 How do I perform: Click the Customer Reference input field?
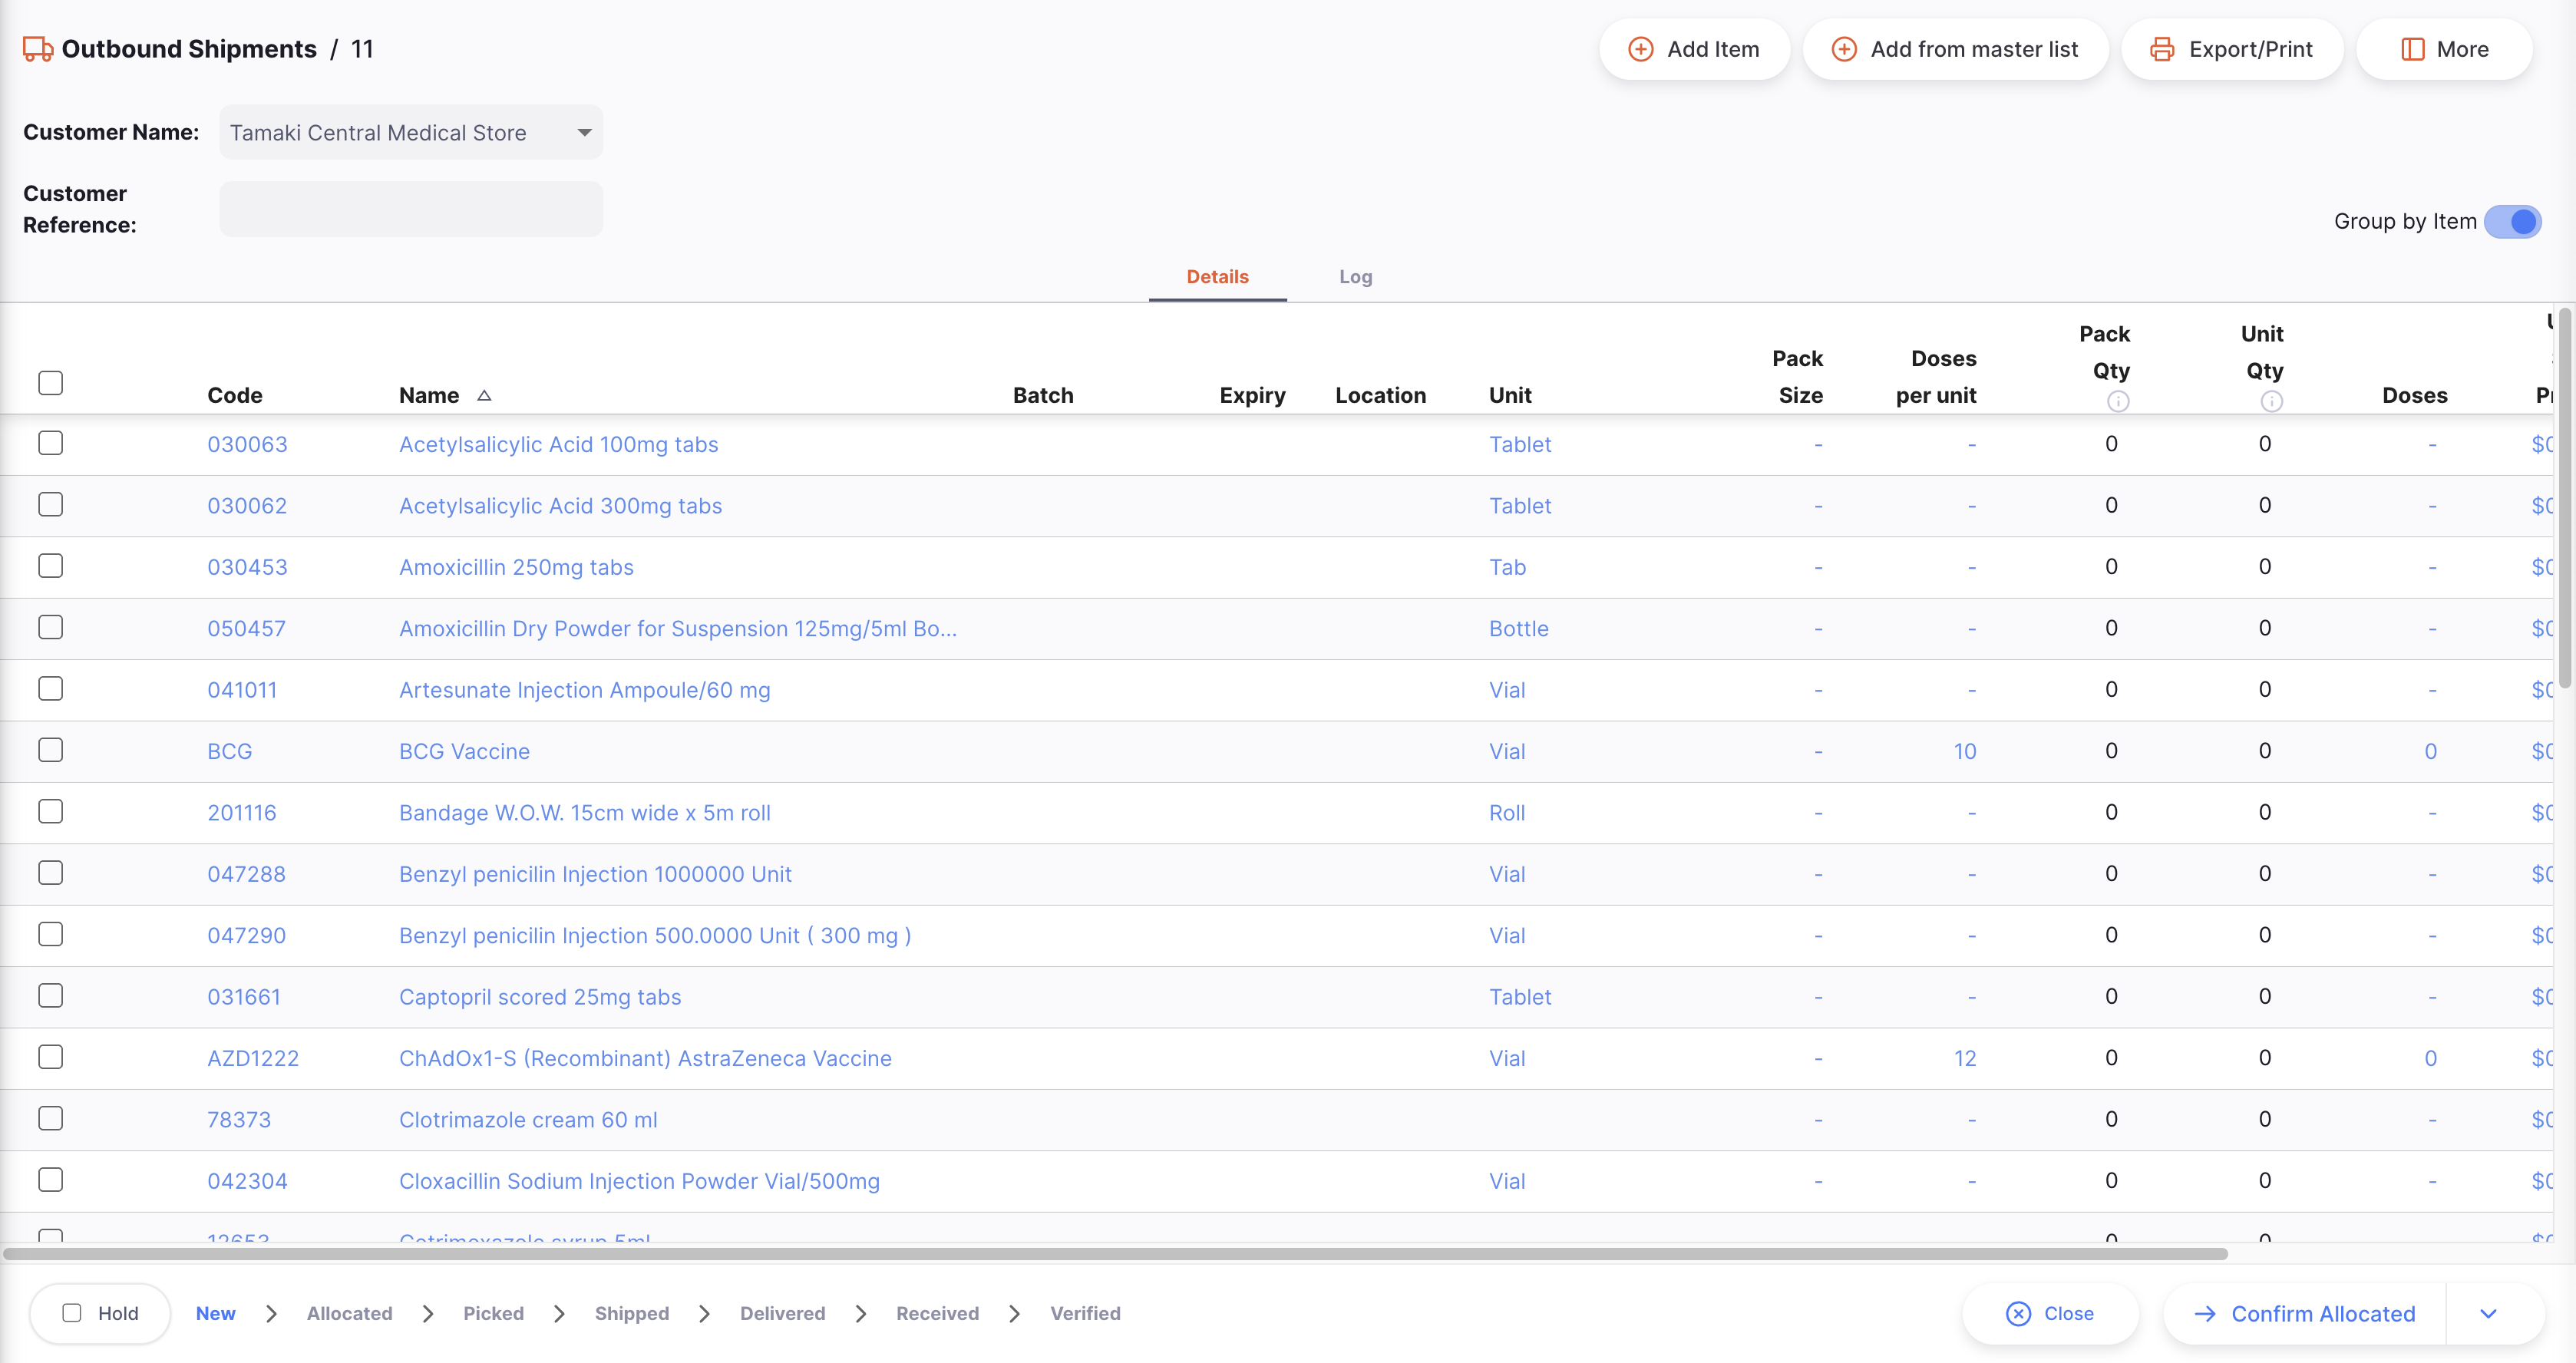(x=411, y=209)
